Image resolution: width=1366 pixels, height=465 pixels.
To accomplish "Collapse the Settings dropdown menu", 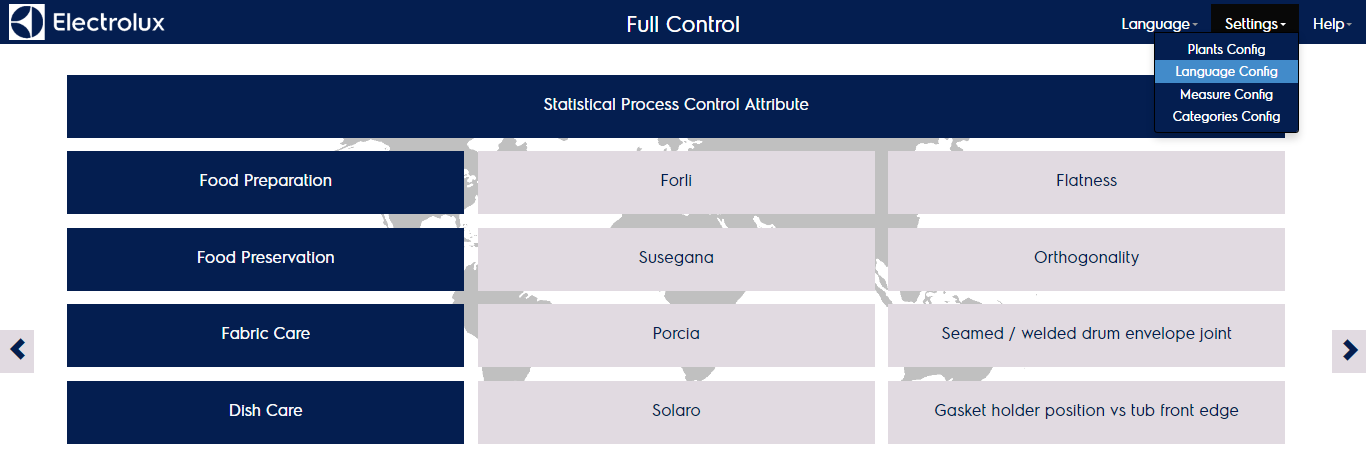I will (1254, 24).
